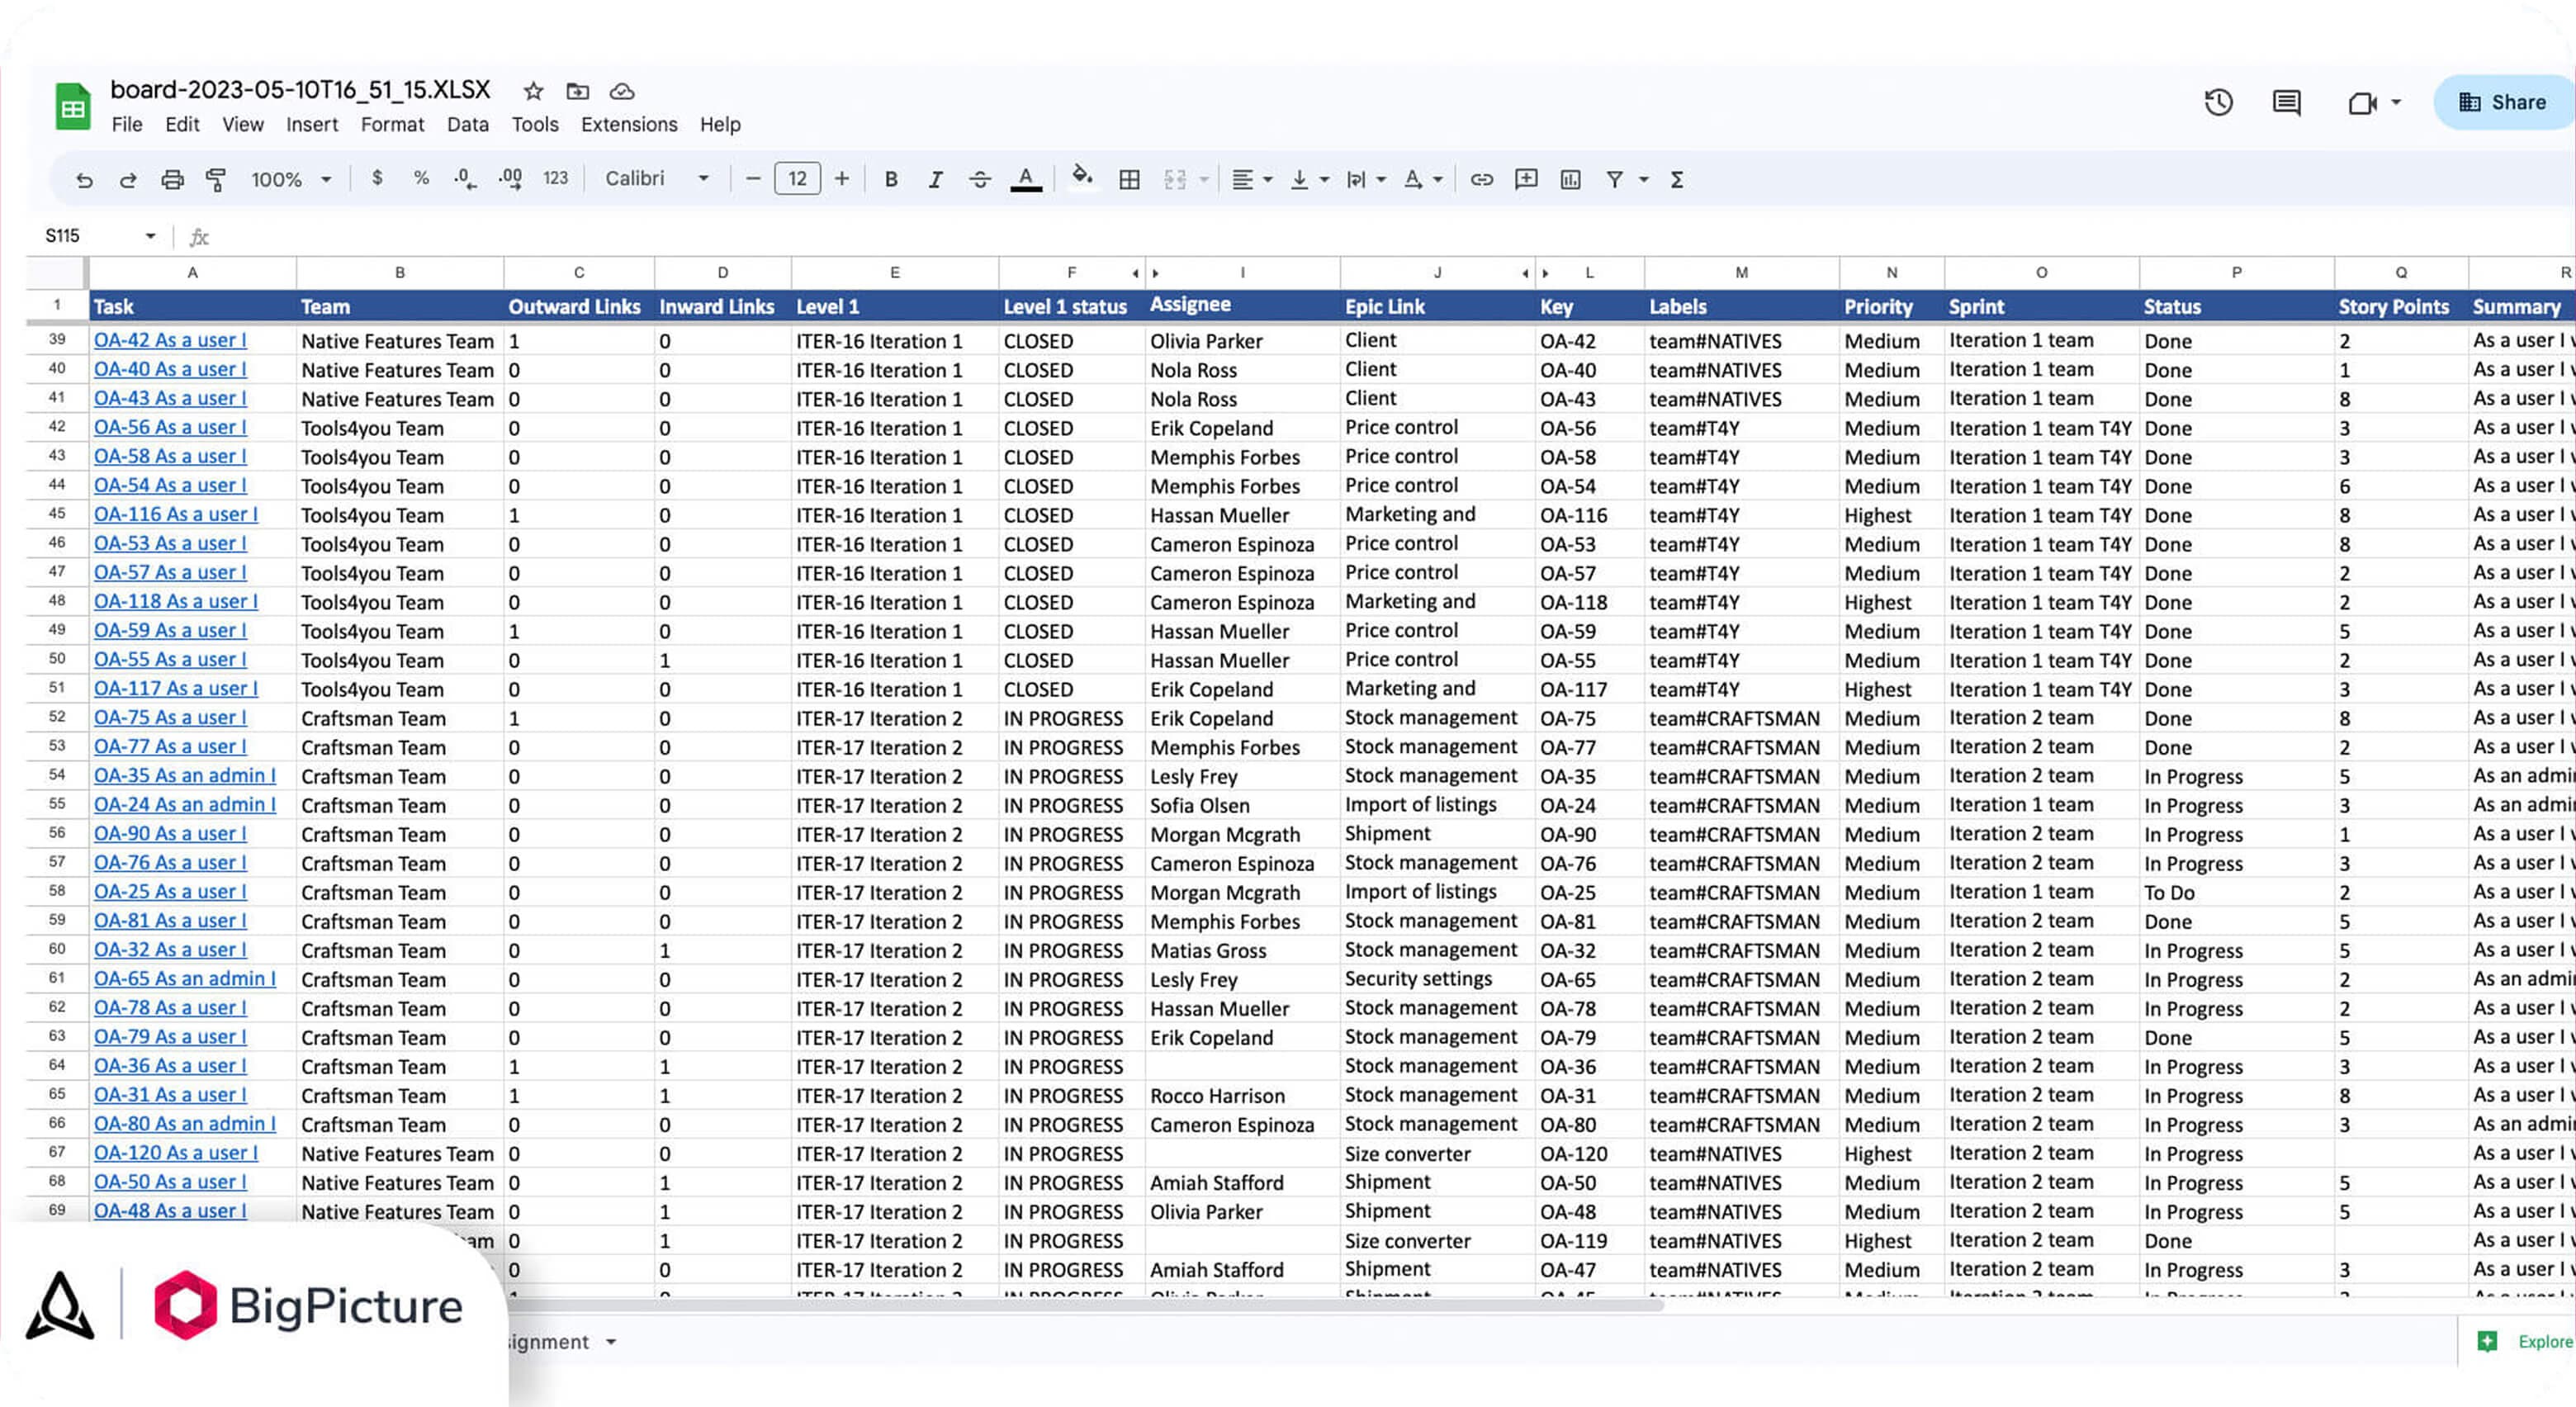
Task: Open the OA-120 task link
Action: point(176,1152)
